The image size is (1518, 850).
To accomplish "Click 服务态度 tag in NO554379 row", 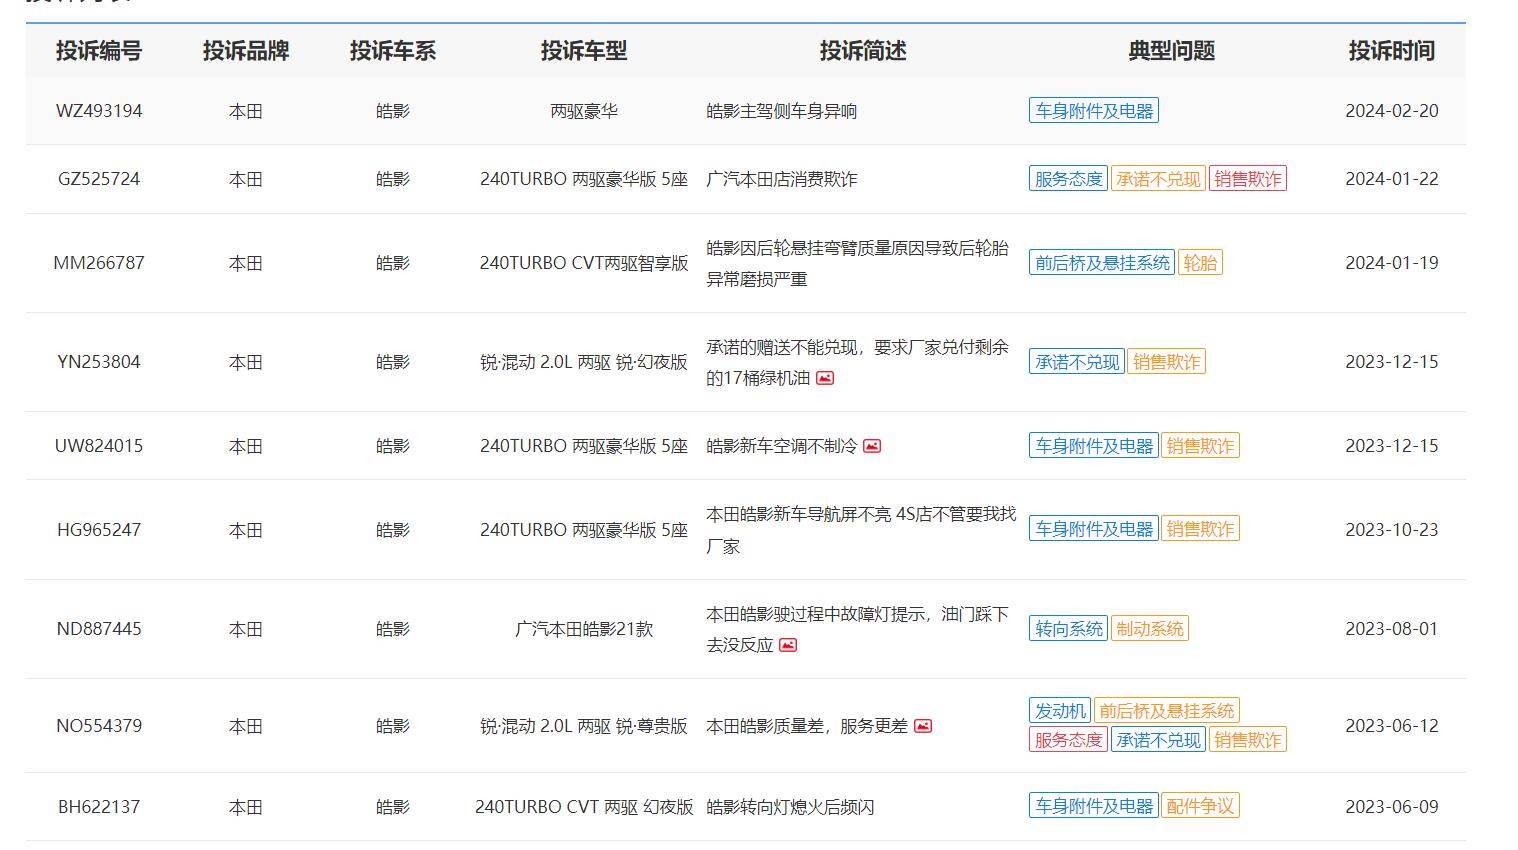I will (x=1068, y=740).
